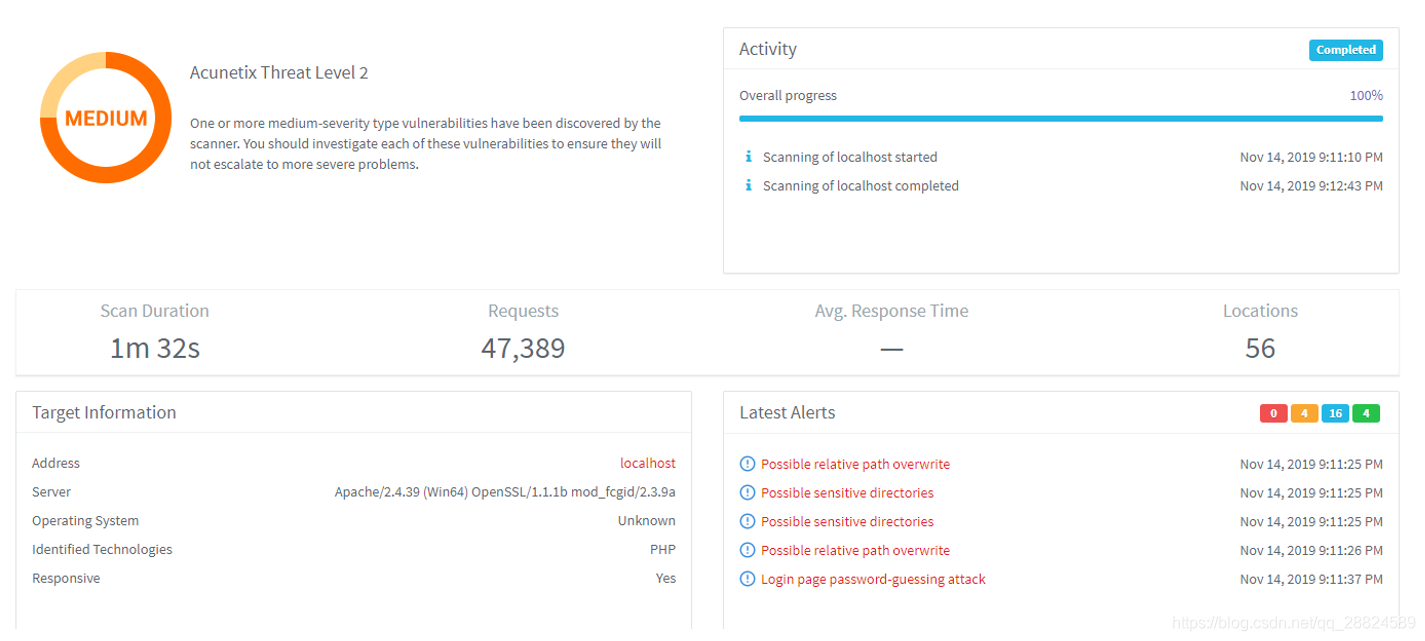
Task: Click the green informational badge showing 4
Action: 1366,413
